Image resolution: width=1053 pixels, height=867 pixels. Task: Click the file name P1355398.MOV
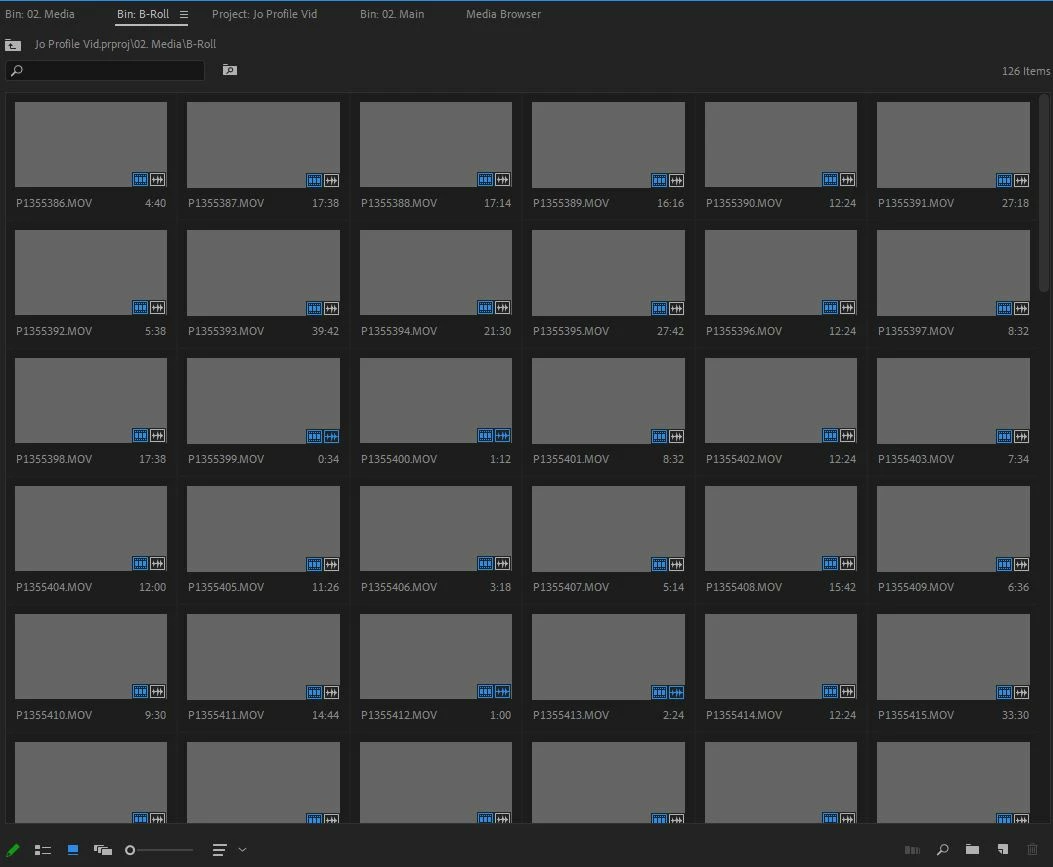coord(54,459)
